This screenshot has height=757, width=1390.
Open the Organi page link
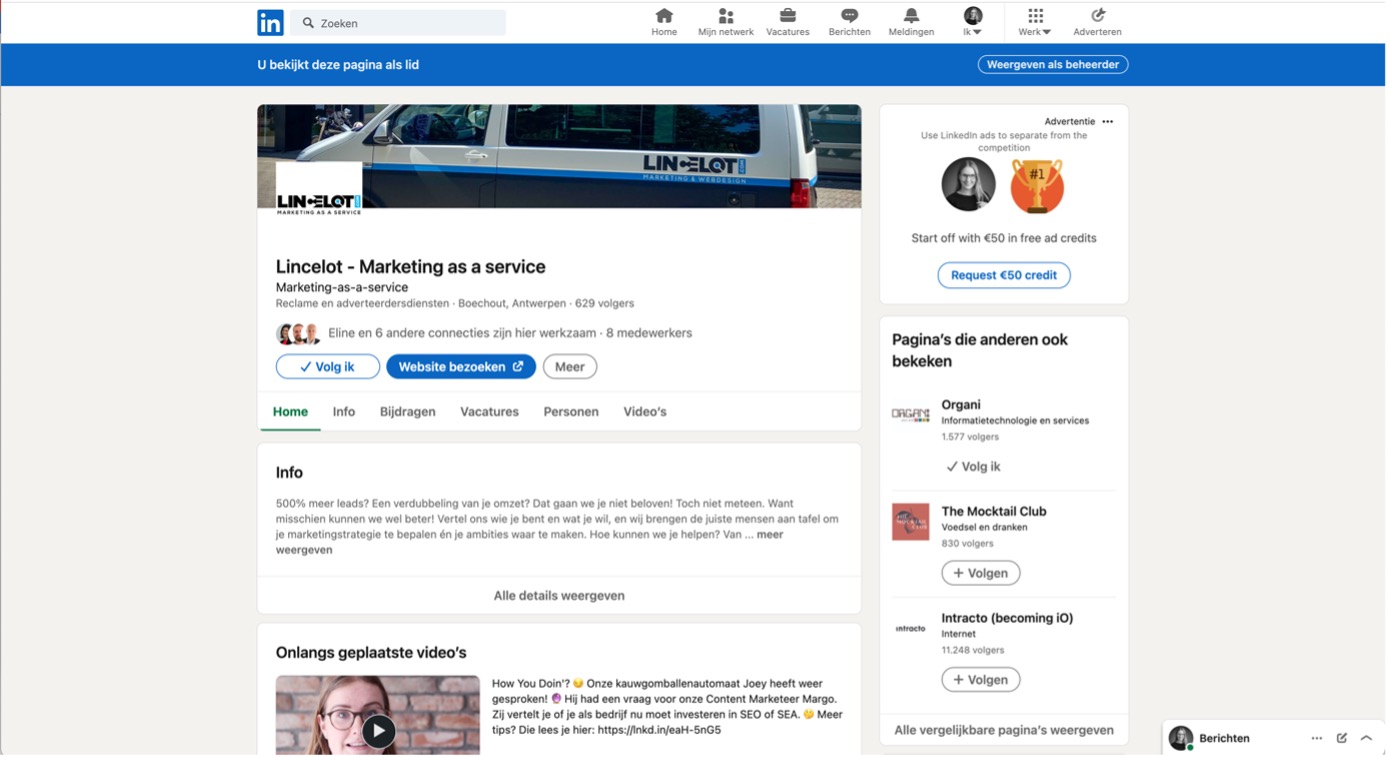pos(961,405)
